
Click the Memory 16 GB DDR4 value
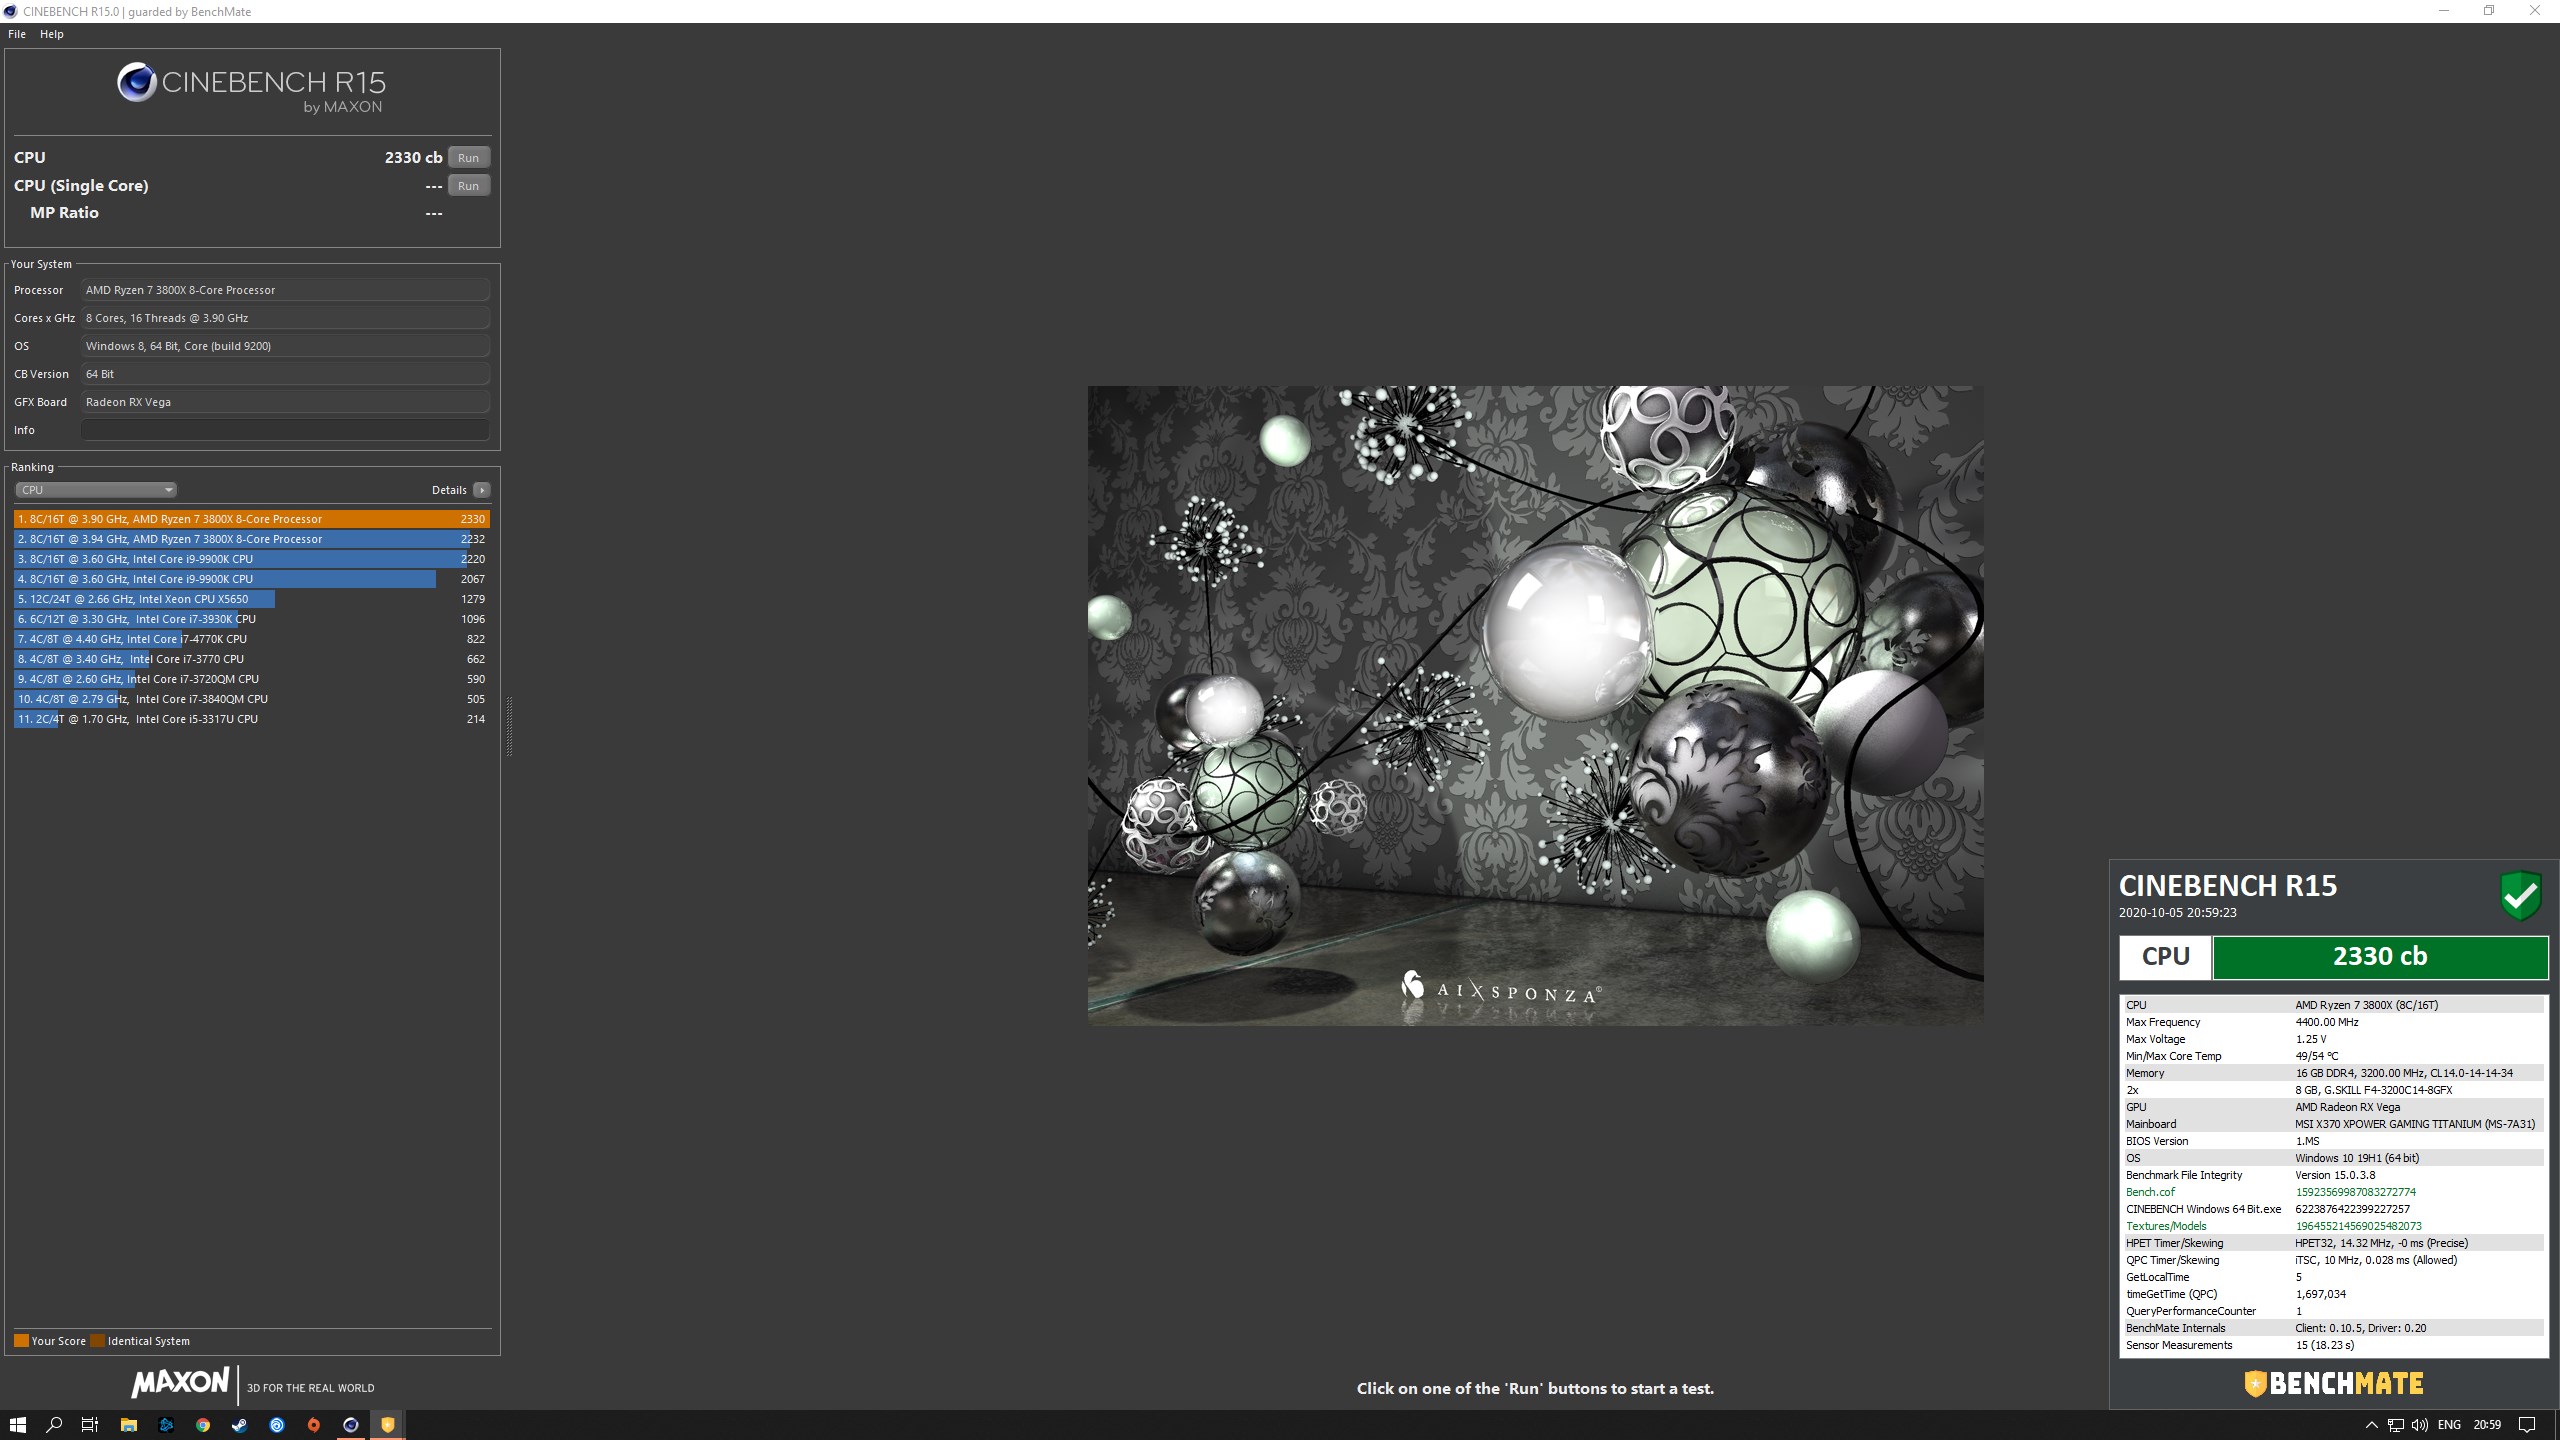[2404, 1073]
